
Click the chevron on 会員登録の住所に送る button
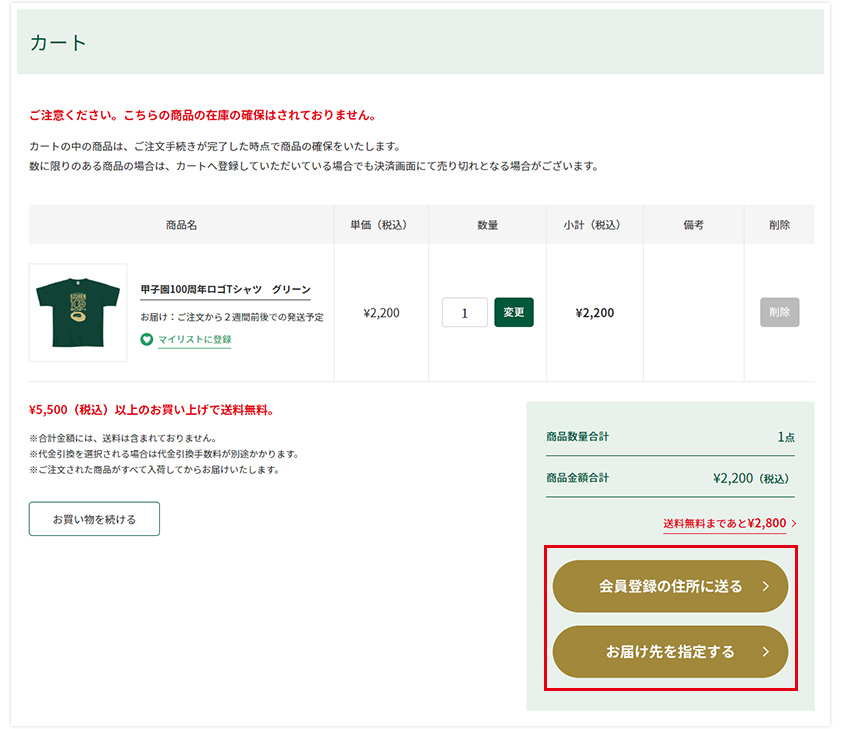[765, 587]
